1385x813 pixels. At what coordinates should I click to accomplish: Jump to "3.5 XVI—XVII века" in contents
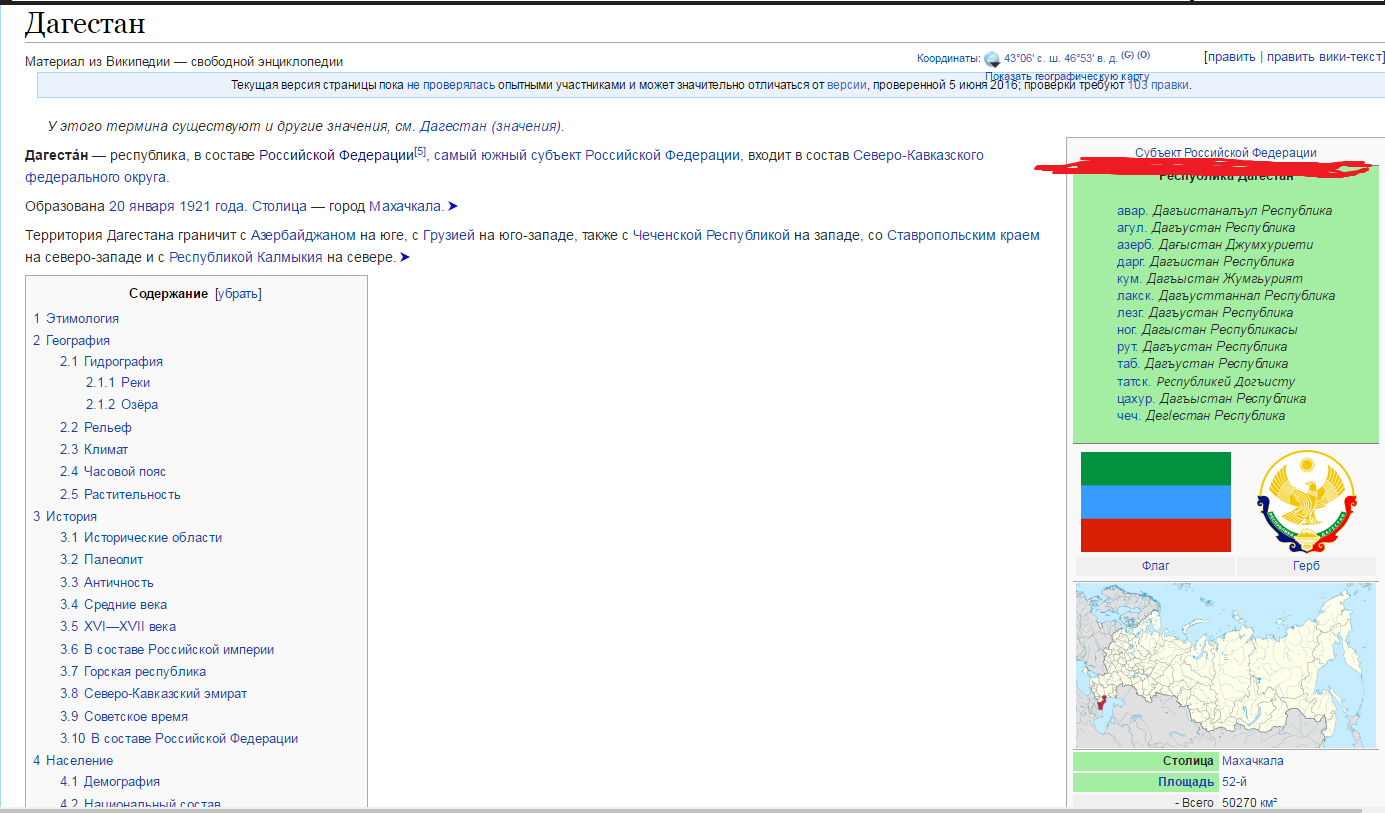click(x=118, y=627)
